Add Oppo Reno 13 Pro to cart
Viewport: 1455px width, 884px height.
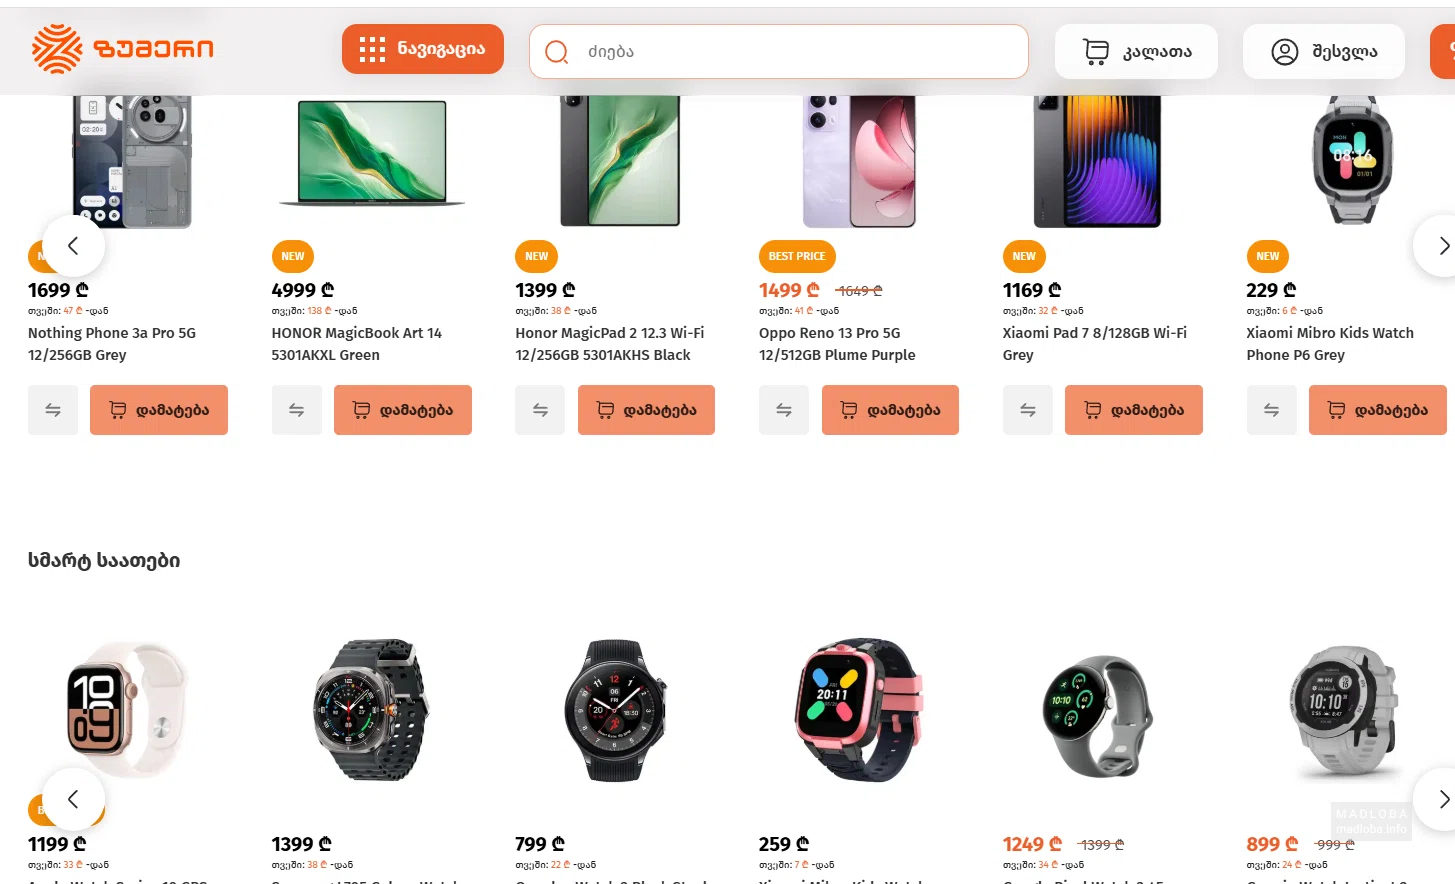890,410
